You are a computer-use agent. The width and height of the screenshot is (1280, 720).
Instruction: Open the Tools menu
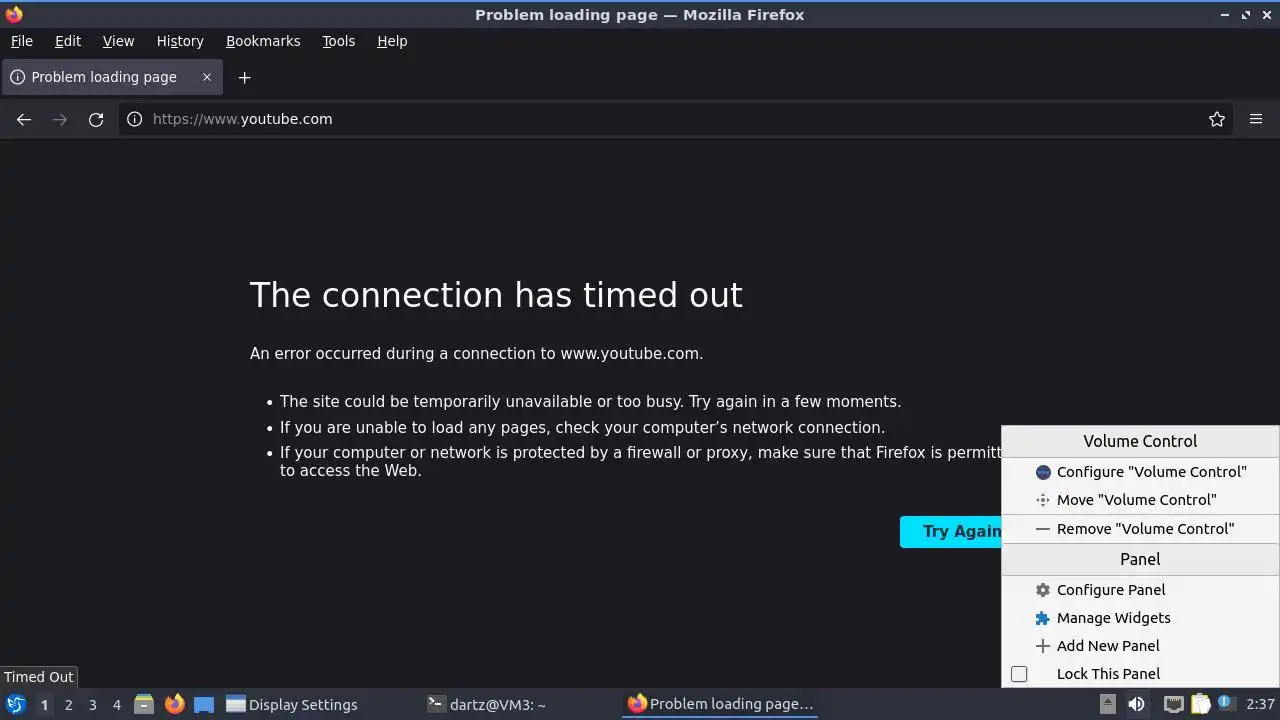pyautogui.click(x=338, y=41)
